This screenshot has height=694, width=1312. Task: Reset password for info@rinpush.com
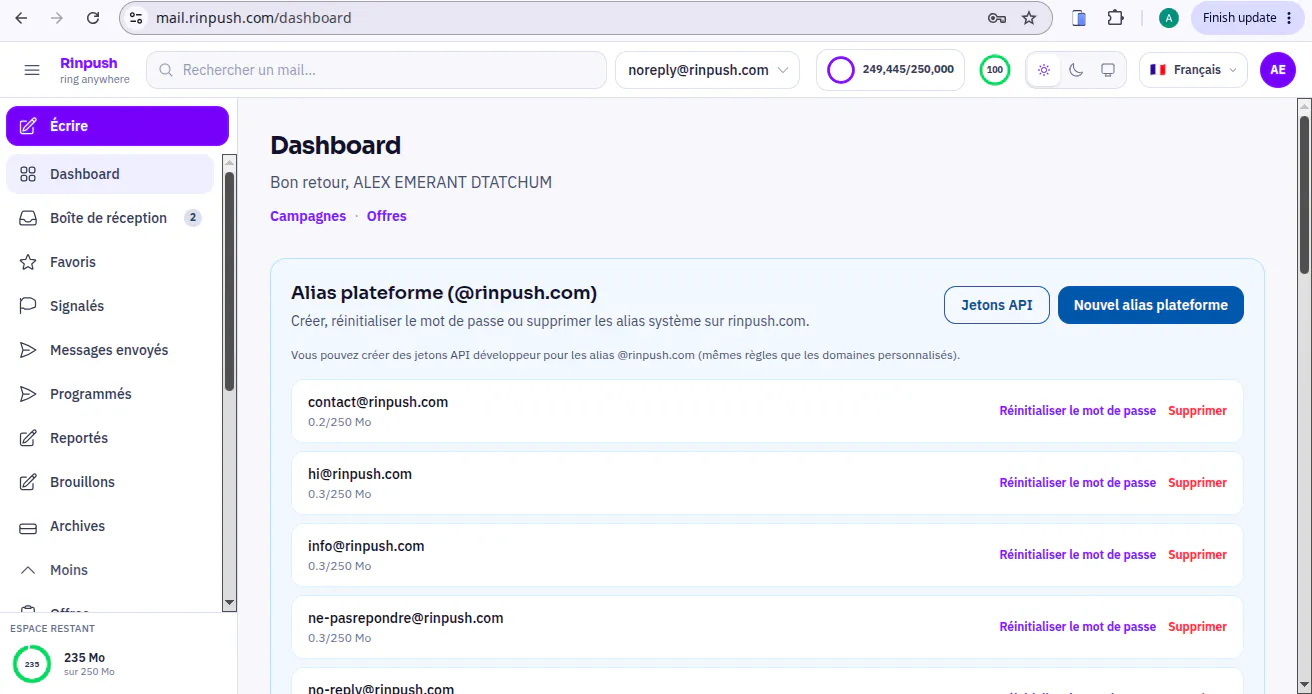[1078, 555]
